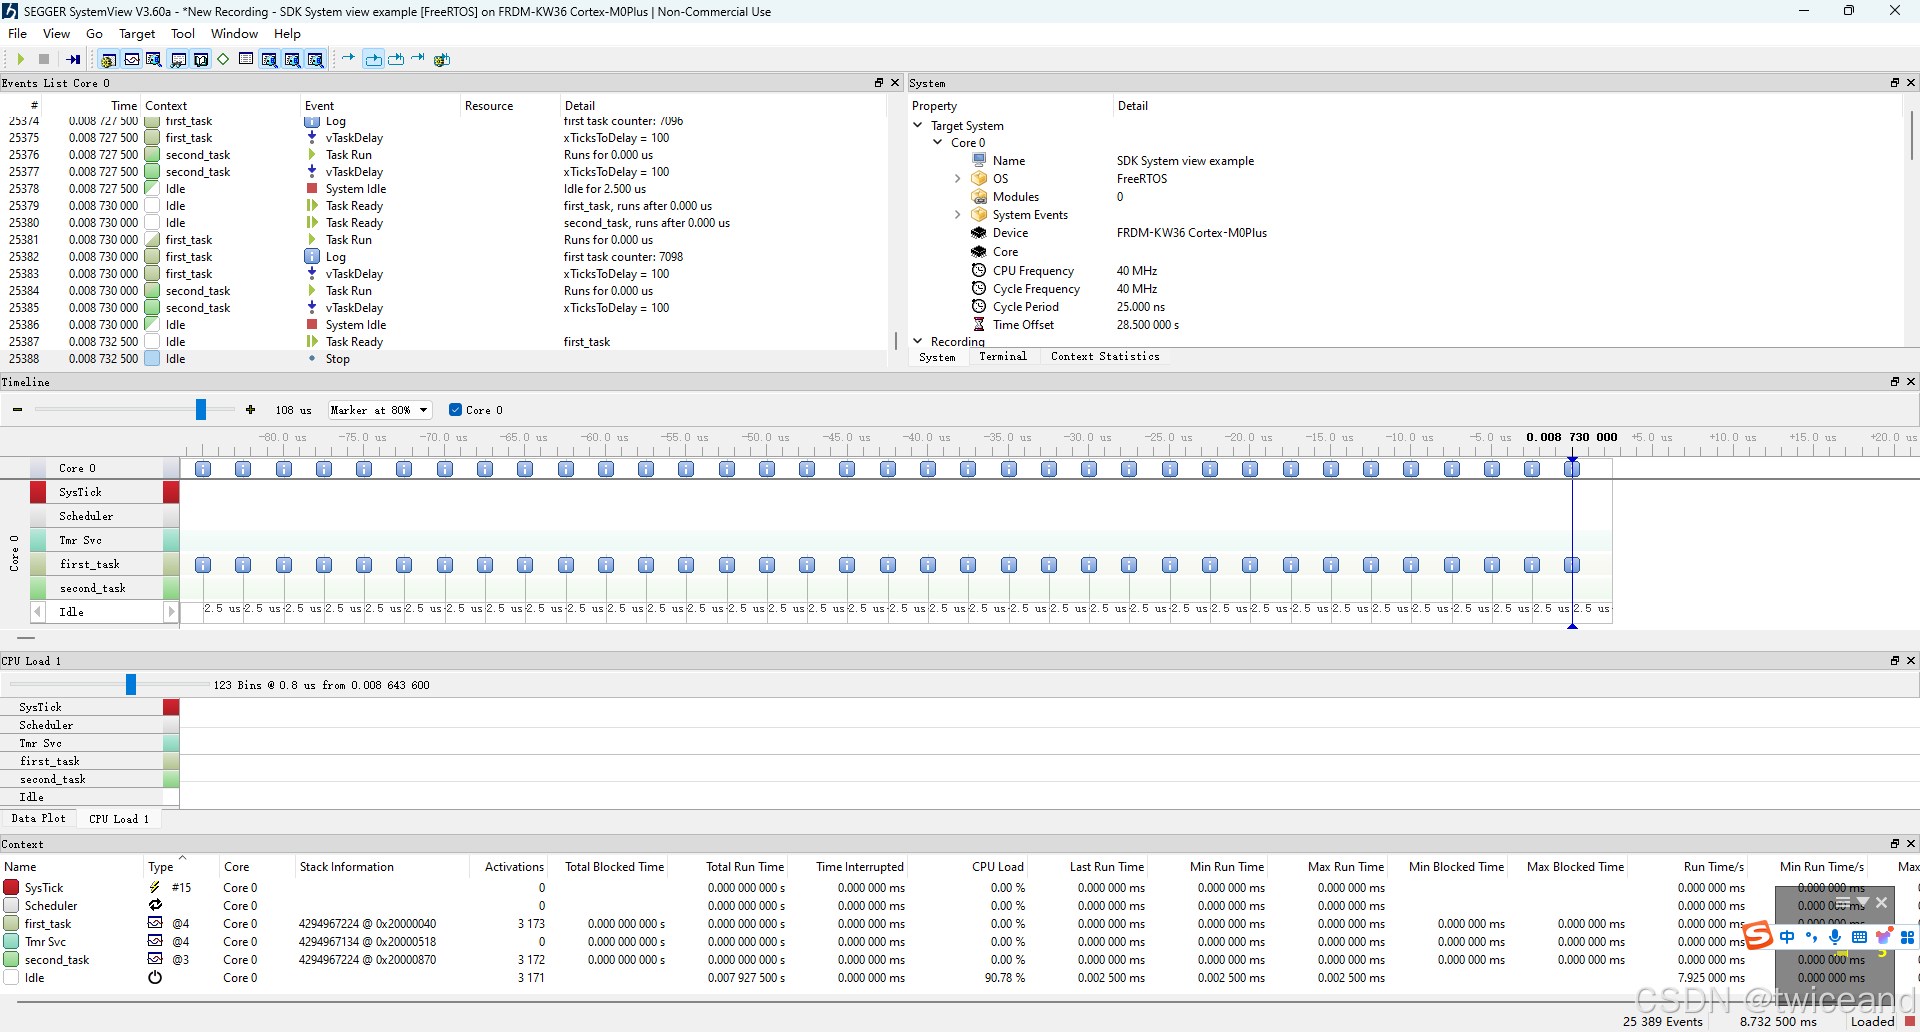Select event row 25388 Stop
Viewport: 1920px width, 1032px height.
(x=443, y=359)
